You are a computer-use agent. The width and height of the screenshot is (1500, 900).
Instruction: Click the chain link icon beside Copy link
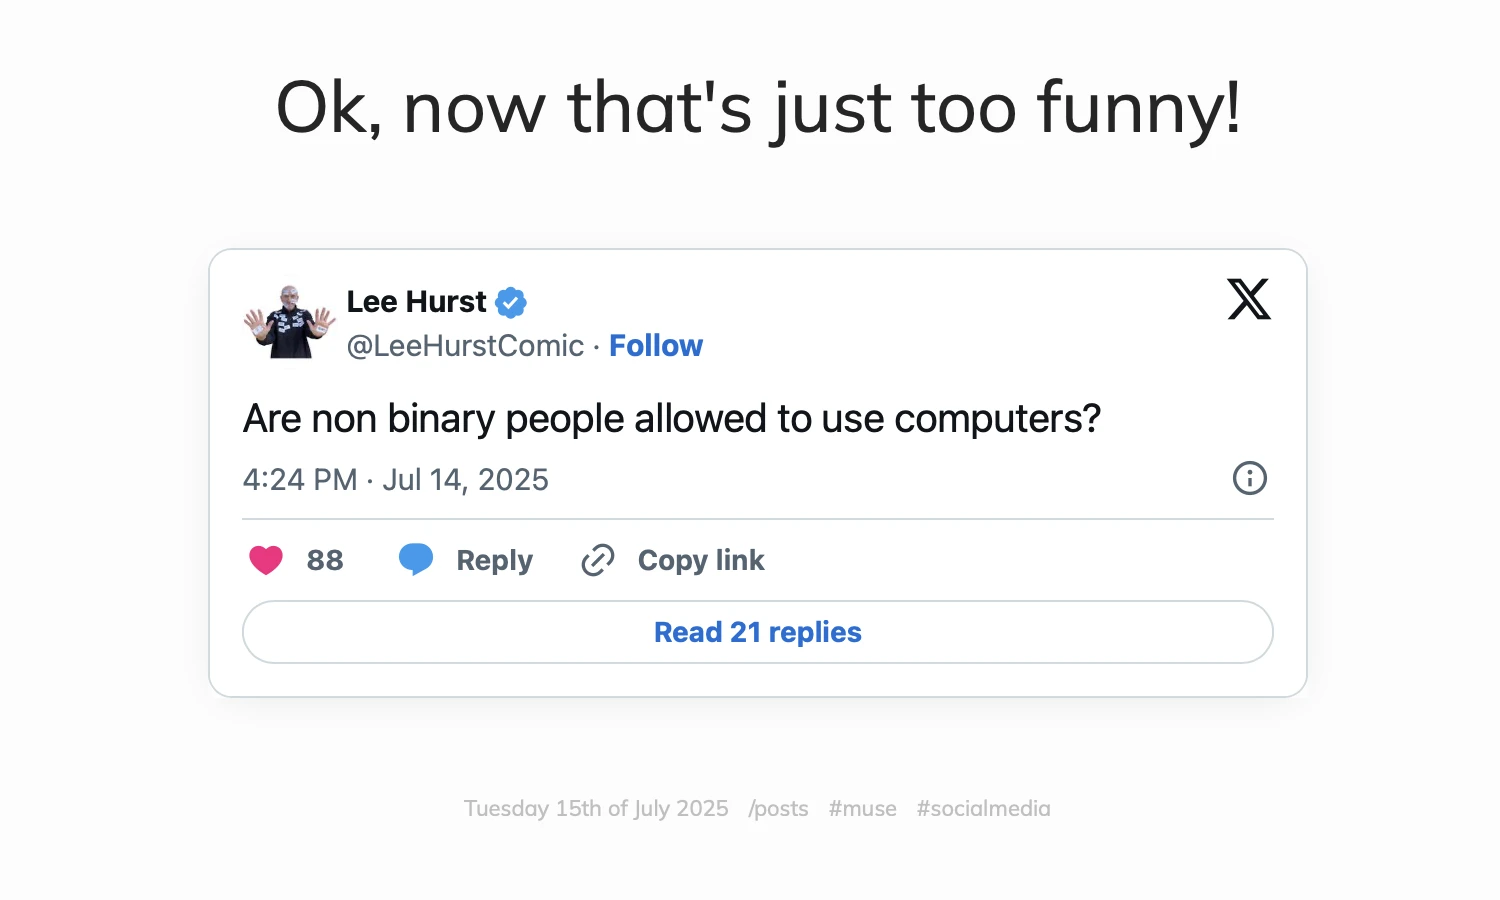pyautogui.click(x=597, y=560)
